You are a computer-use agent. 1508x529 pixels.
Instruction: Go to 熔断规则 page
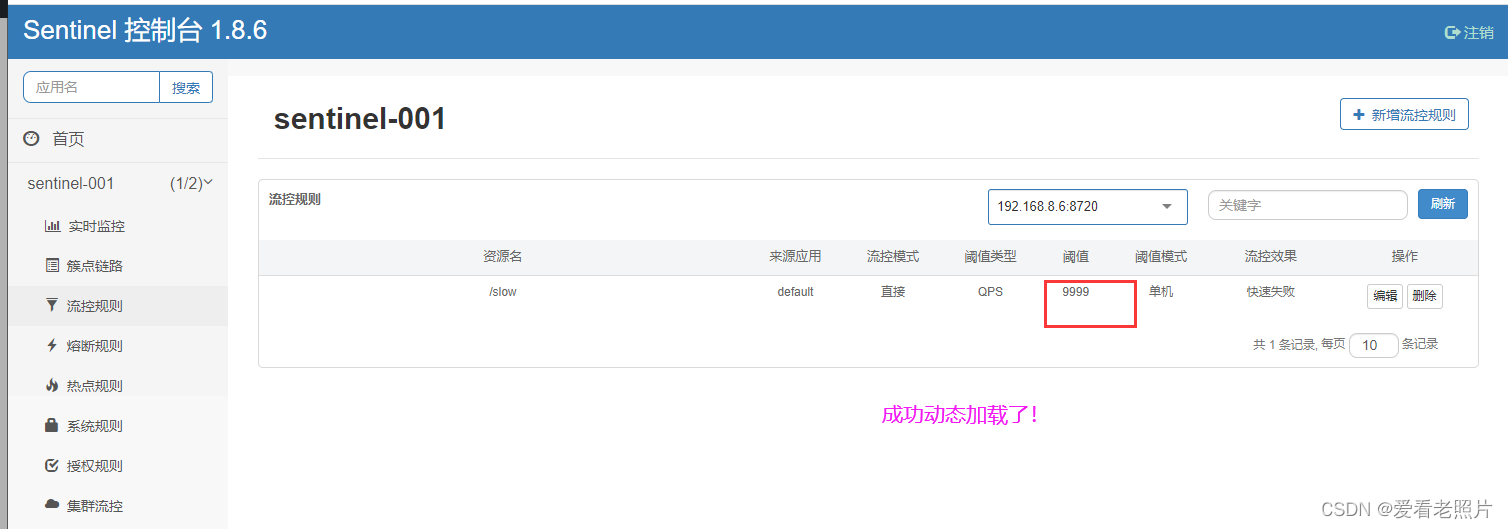pos(96,346)
